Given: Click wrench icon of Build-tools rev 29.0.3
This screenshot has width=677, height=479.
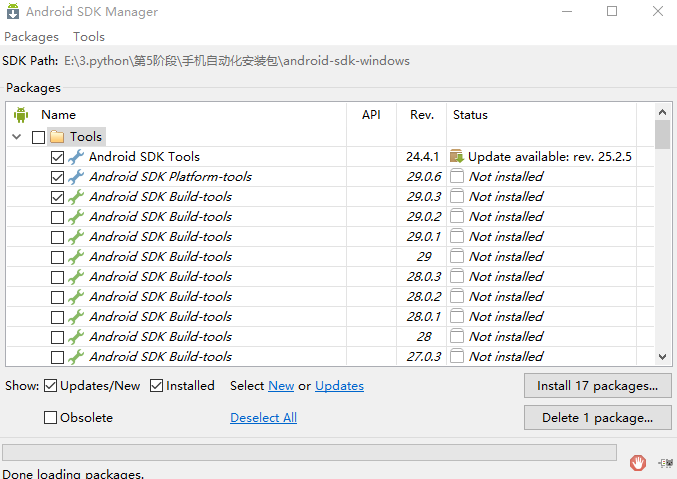Looking at the screenshot, I should click(76, 197).
